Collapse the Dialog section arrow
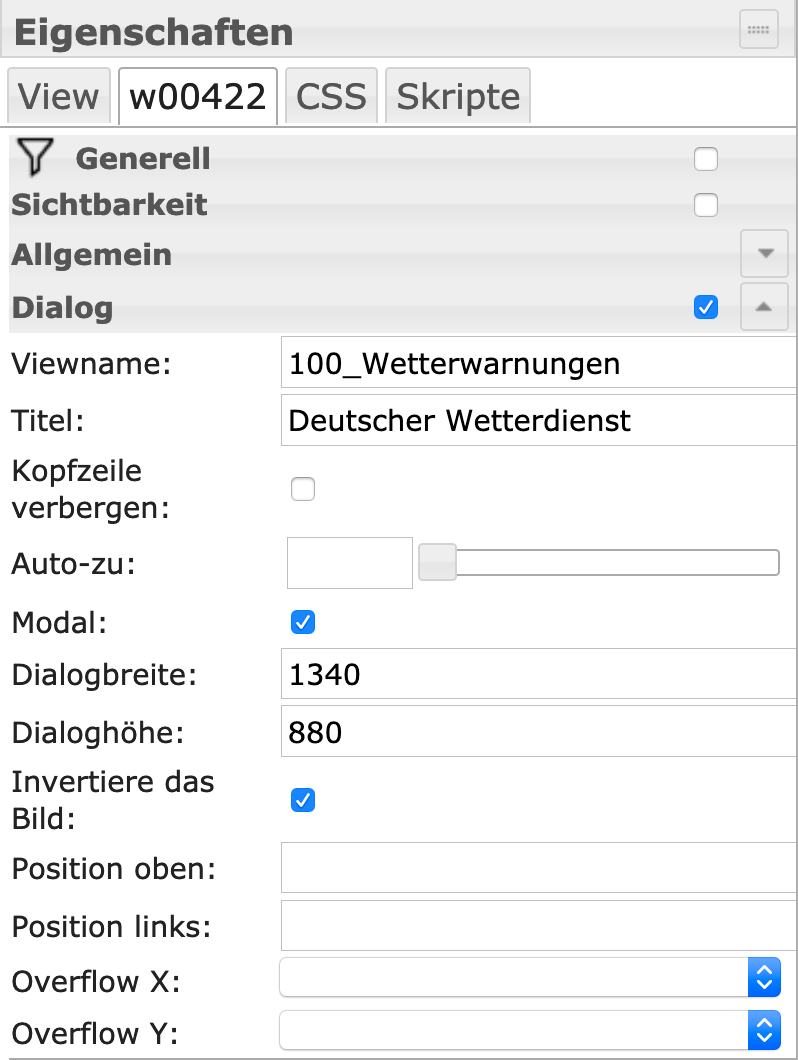This screenshot has height=1060, width=798. (765, 307)
